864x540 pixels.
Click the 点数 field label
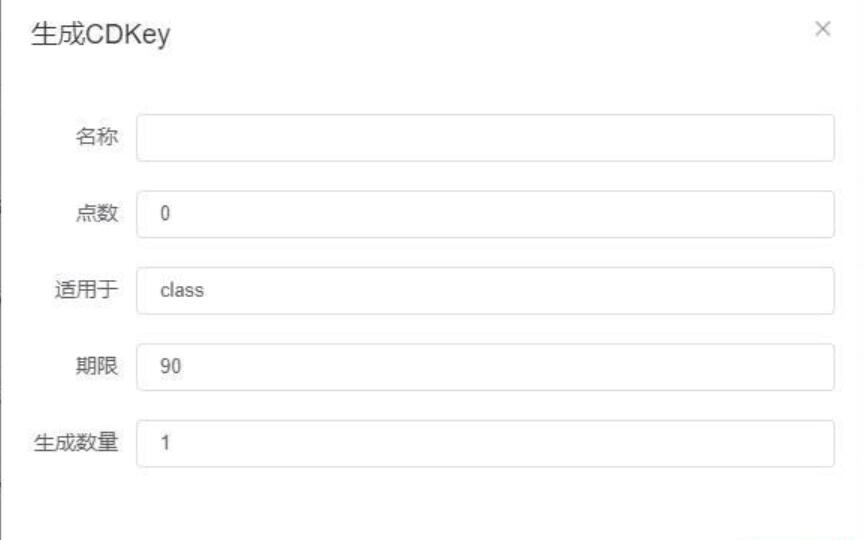pyautogui.click(x=98, y=214)
